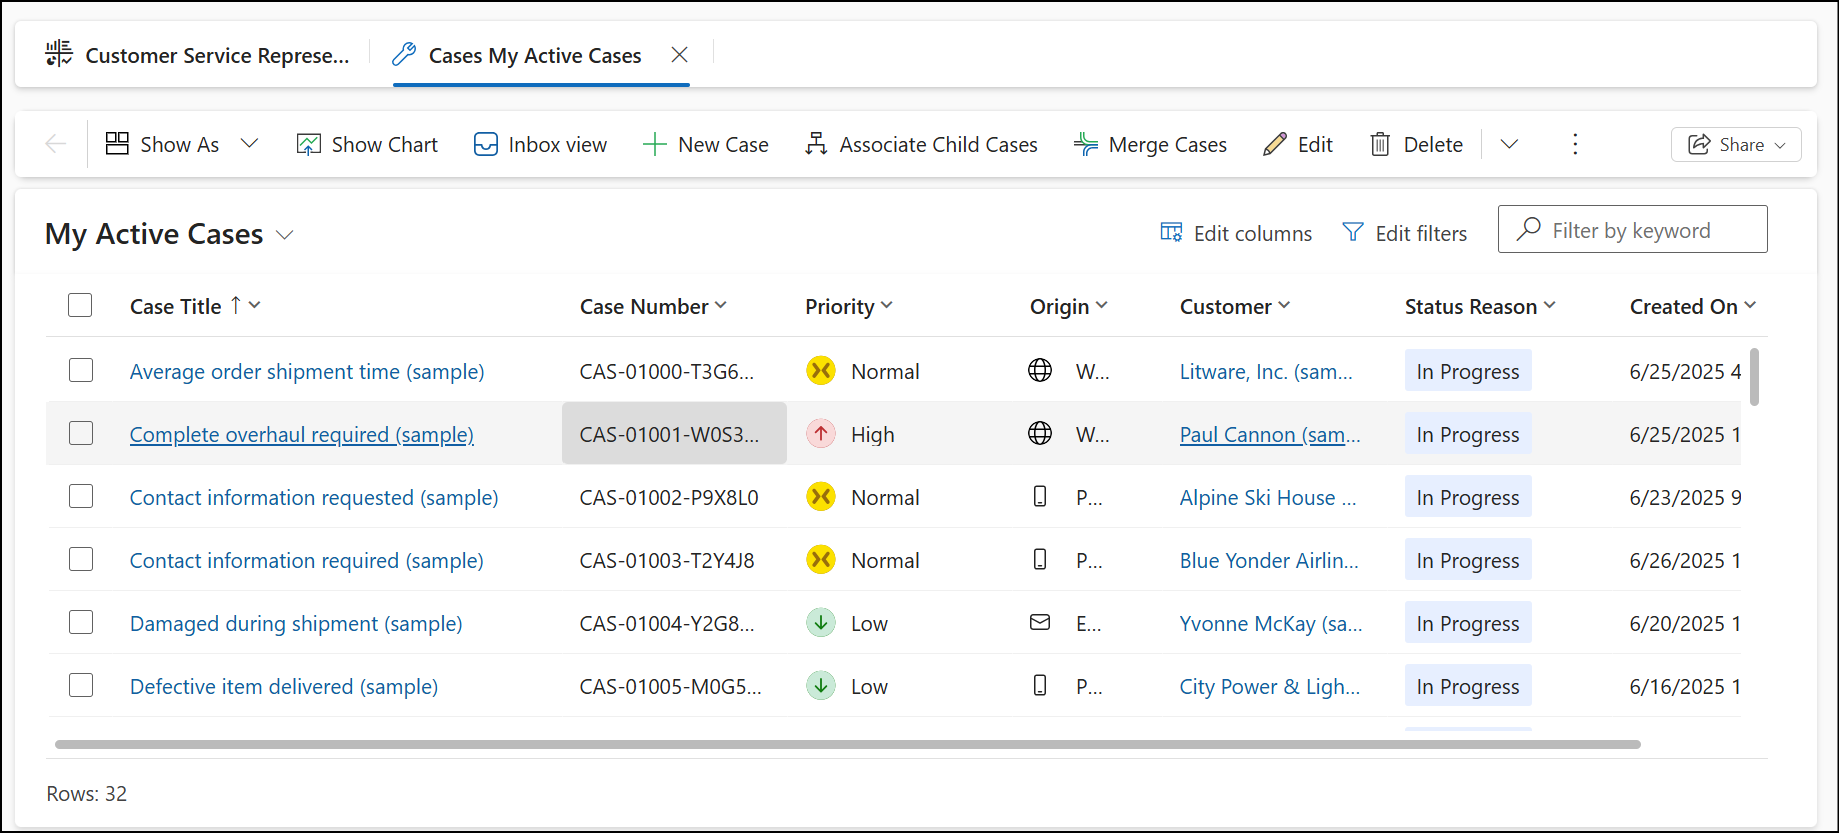Click the phone origin icon for Defective item
The height and width of the screenshot is (833, 1839).
pyautogui.click(x=1040, y=685)
